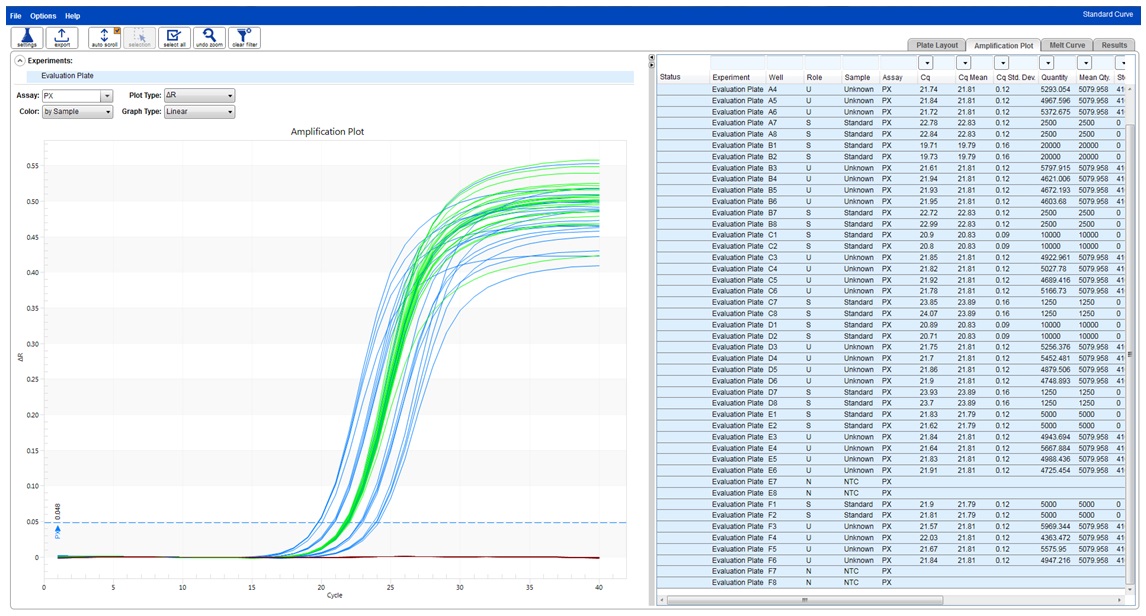Open the Help menu
The width and height of the screenshot is (1146, 616).
tap(73, 16)
